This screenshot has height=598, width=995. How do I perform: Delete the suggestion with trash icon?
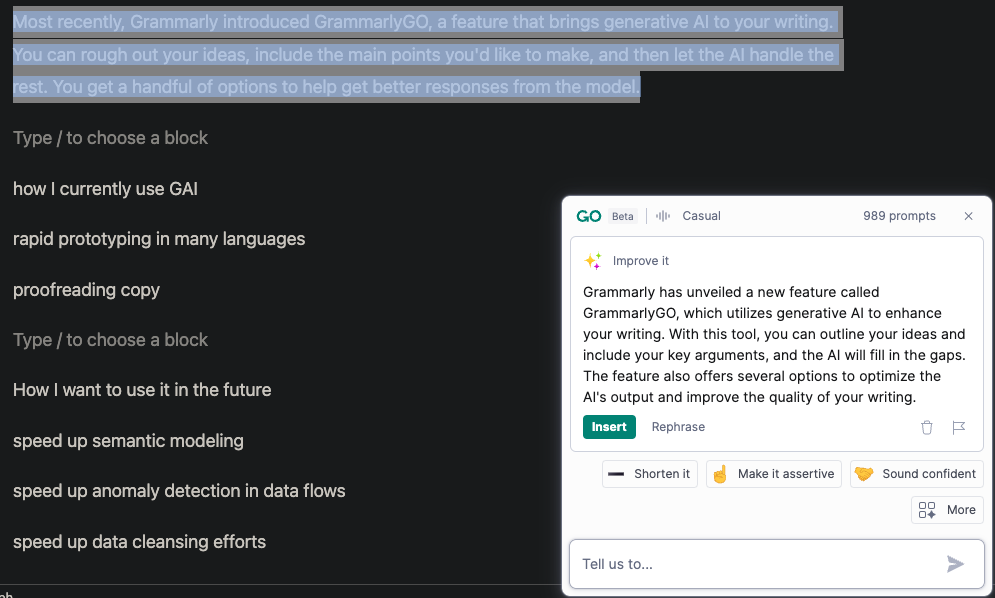pos(926,427)
